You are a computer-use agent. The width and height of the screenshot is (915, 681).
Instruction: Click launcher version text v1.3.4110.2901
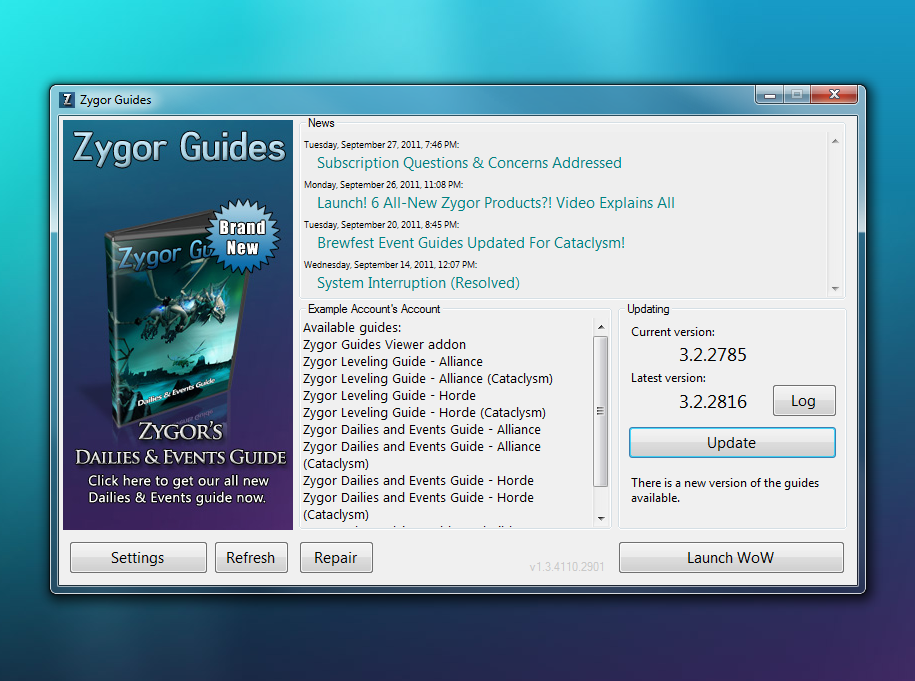[x=567, y=567]
